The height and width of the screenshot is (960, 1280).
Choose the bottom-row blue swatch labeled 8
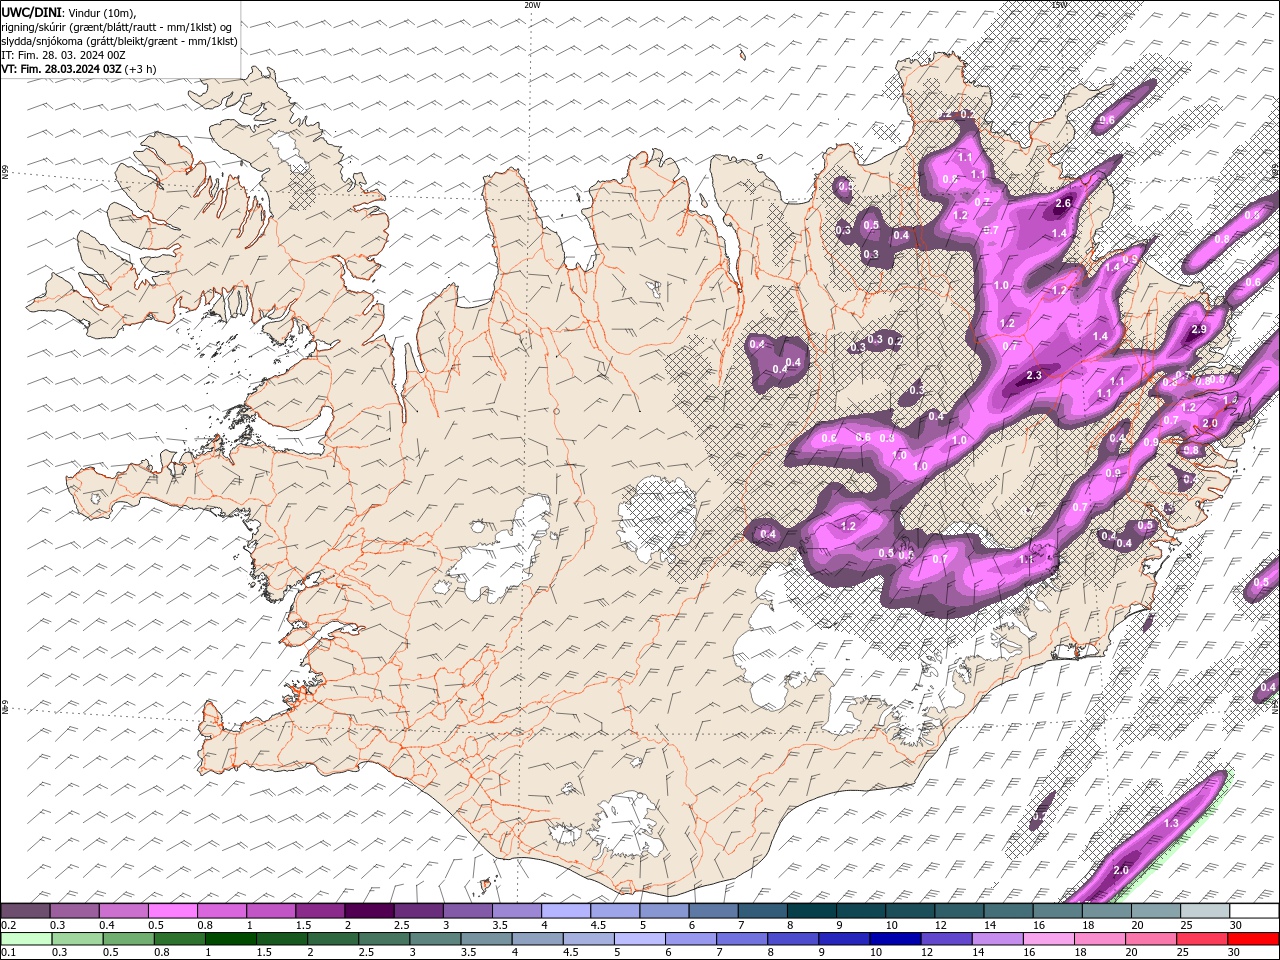[794, 939]
